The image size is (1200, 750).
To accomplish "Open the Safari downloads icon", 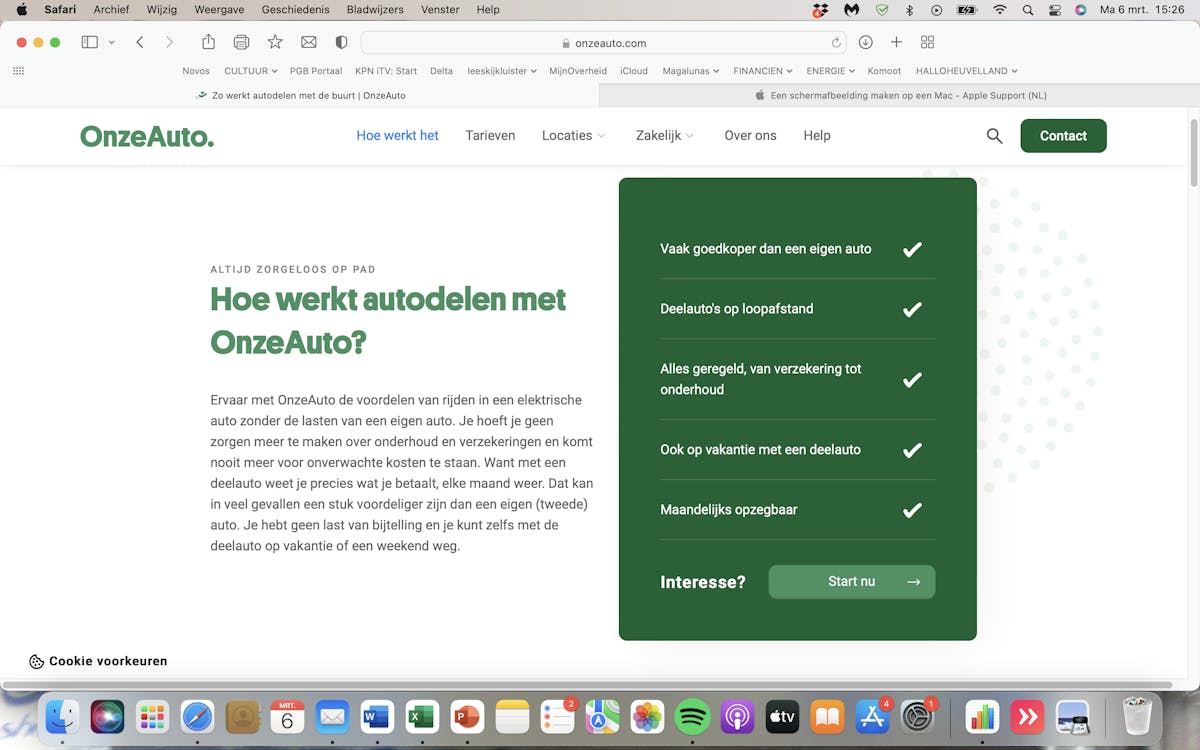I will [865, 42].
